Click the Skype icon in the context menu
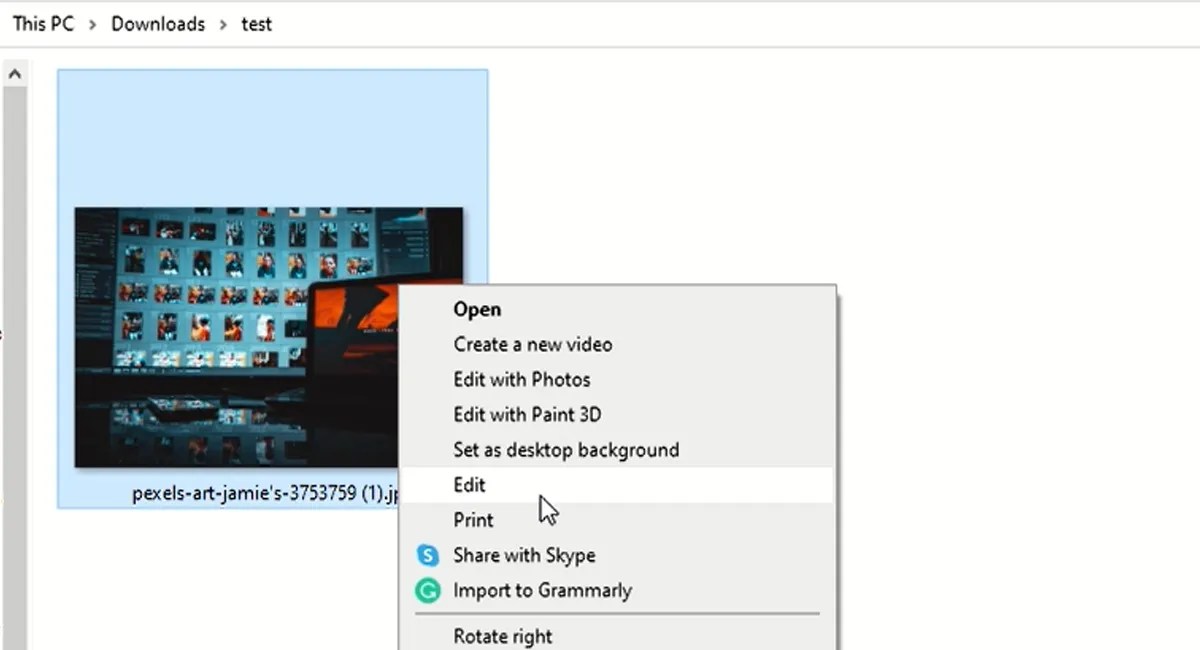 click(x=427, y=555)
